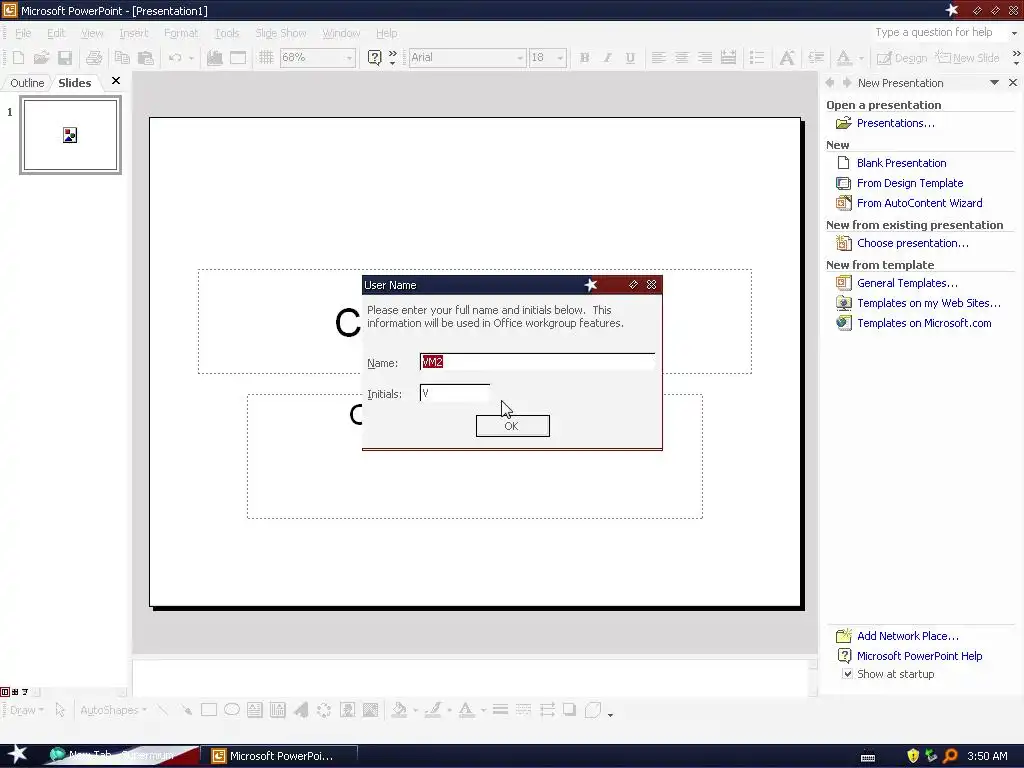Click the Name input field in dialog

[x=537, y=362]
